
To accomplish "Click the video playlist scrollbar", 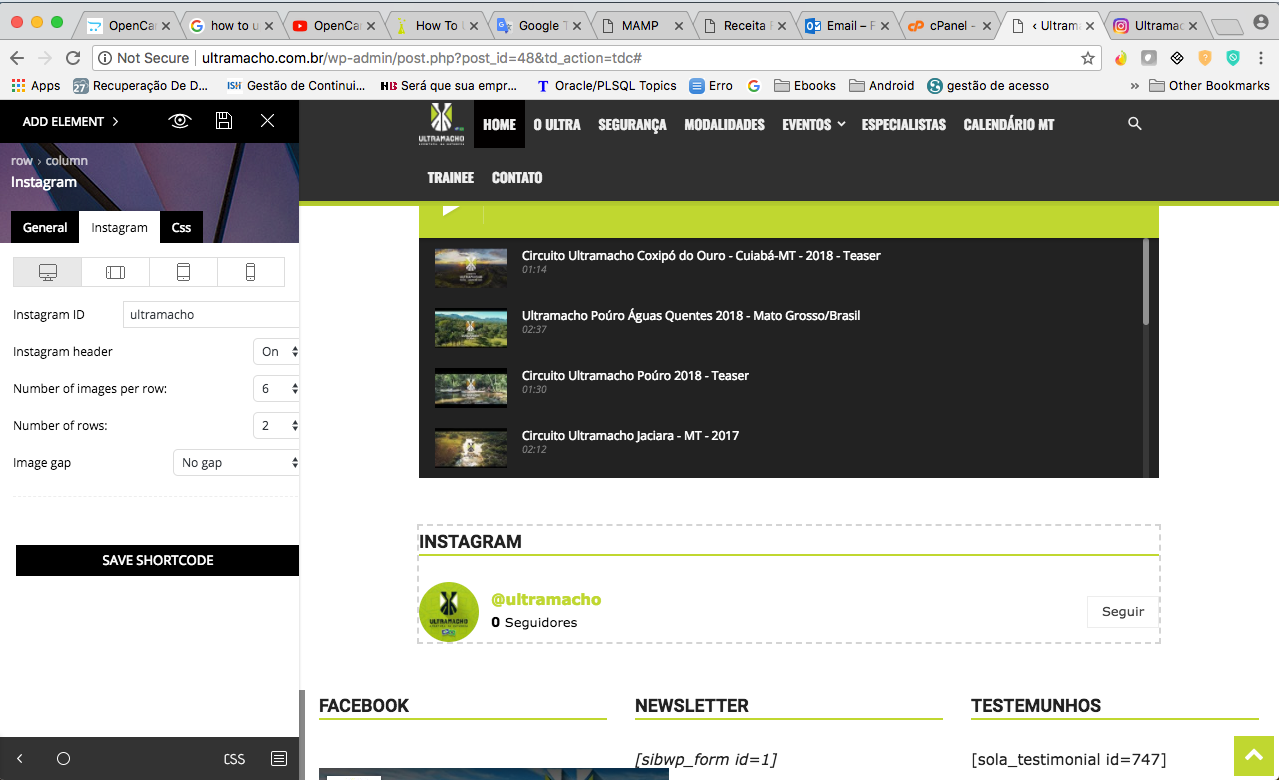I will pyautogui.click(x=1146, y=282).
